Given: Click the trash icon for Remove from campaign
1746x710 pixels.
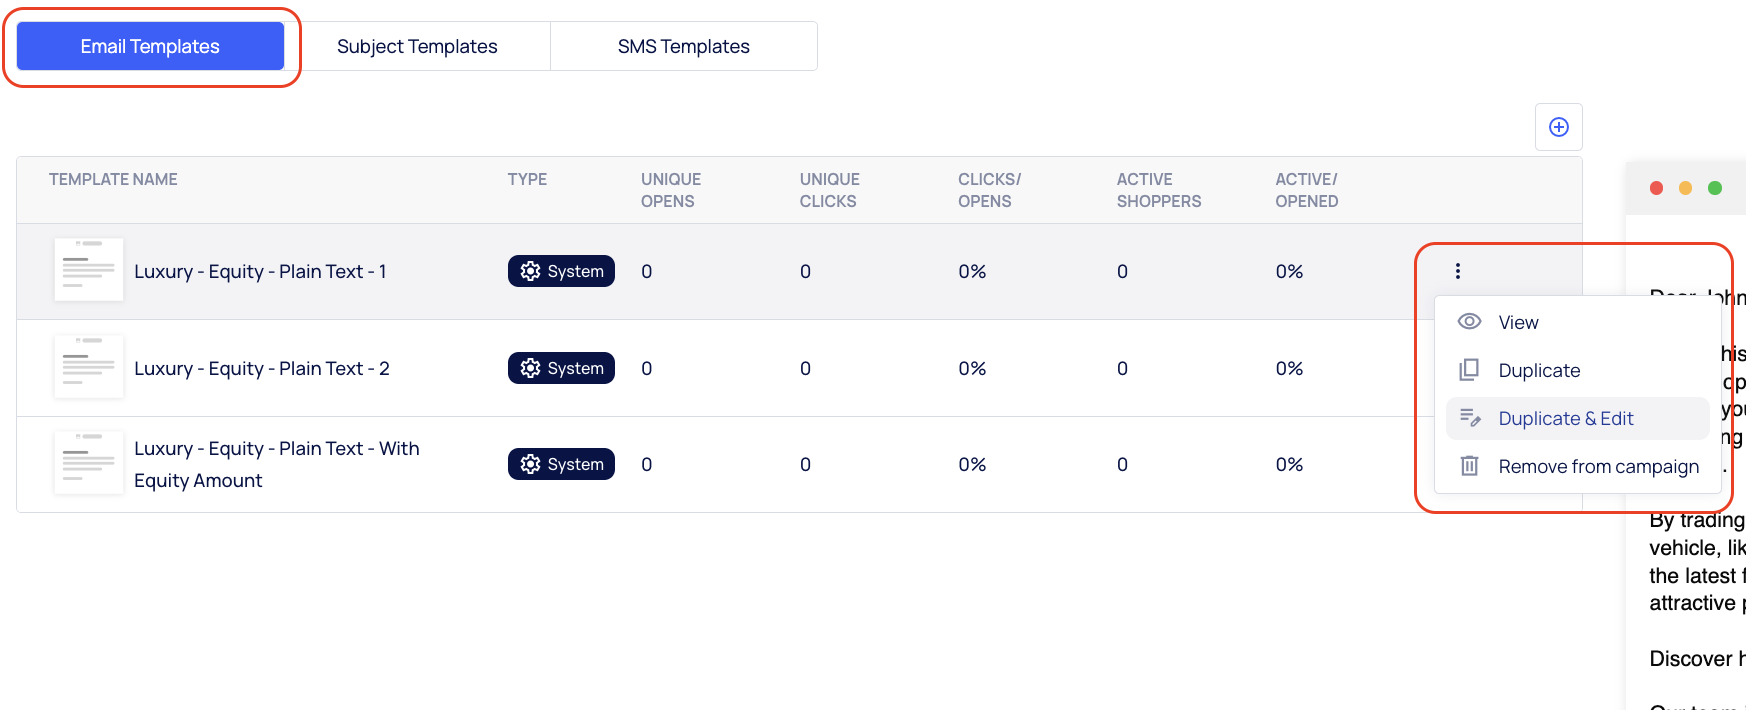Looking at the screenshot, I should pos(1469,466).
